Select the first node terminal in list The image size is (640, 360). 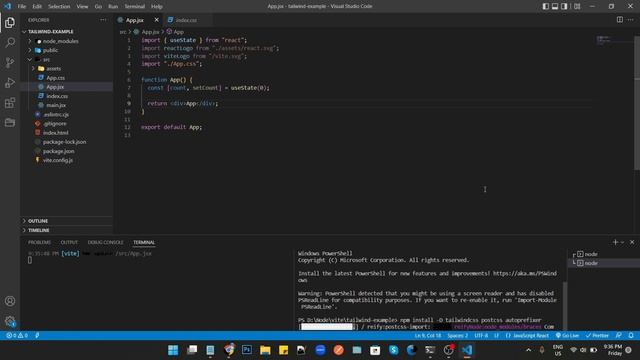click(604, 254)
